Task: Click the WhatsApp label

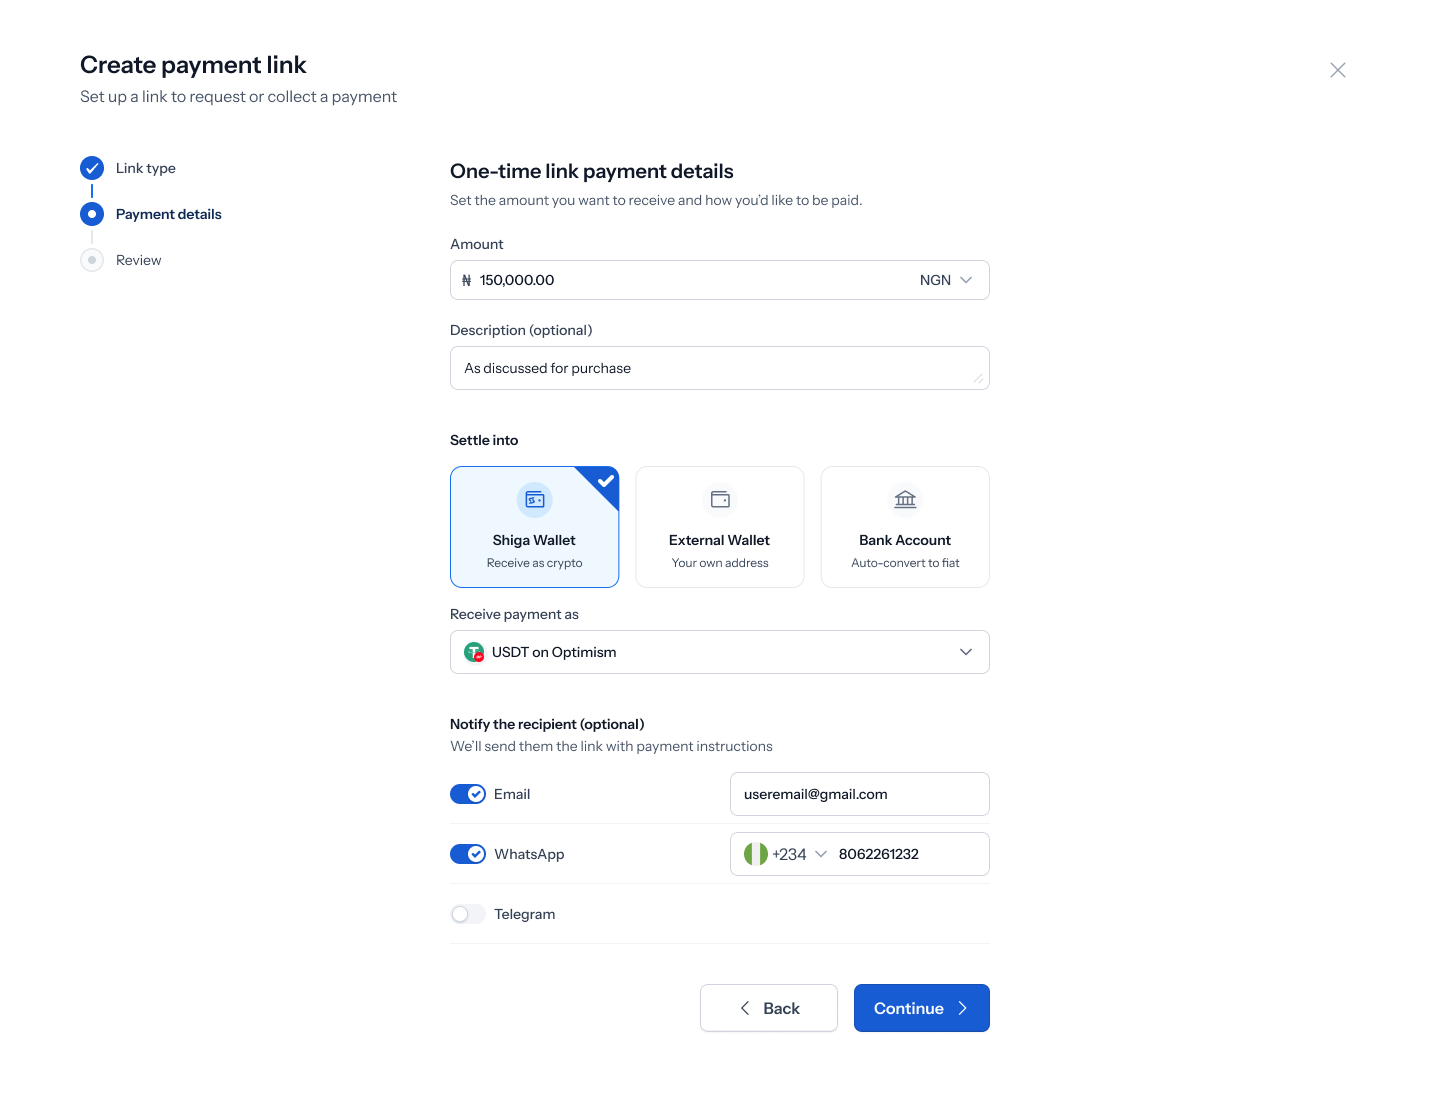Action: 529,854
